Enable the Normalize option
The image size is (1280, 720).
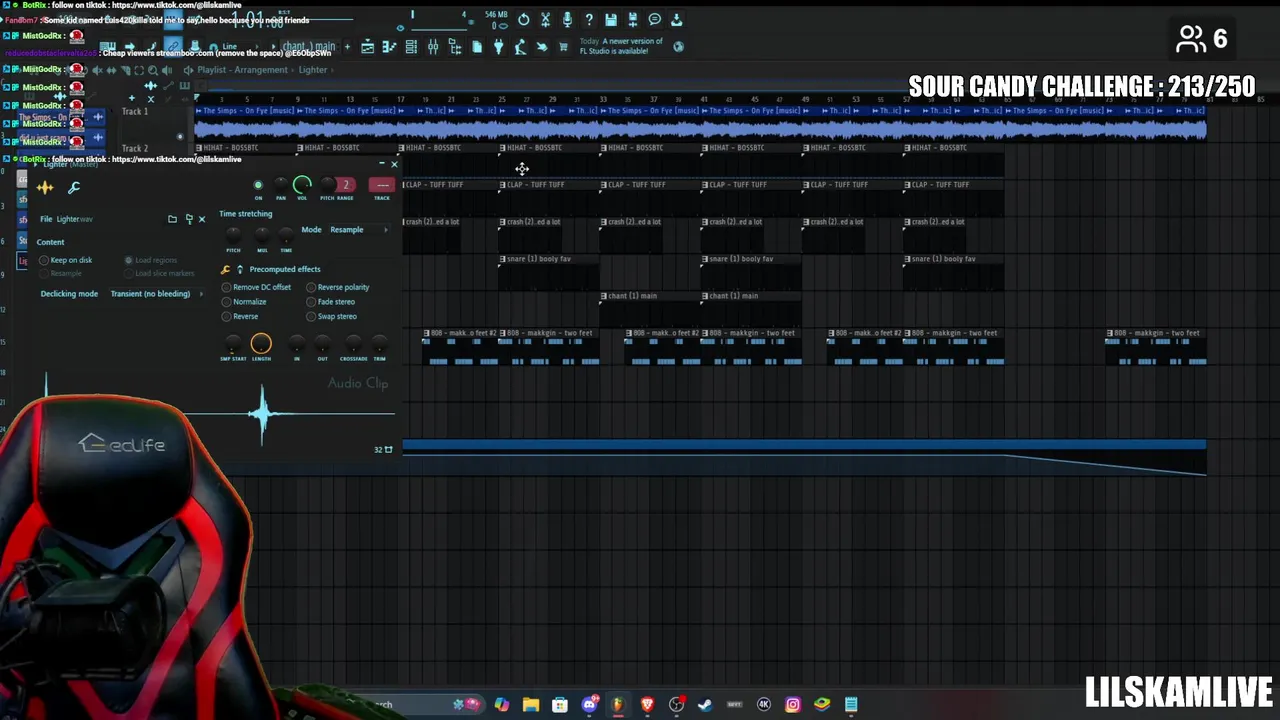(x=244, y=302)
